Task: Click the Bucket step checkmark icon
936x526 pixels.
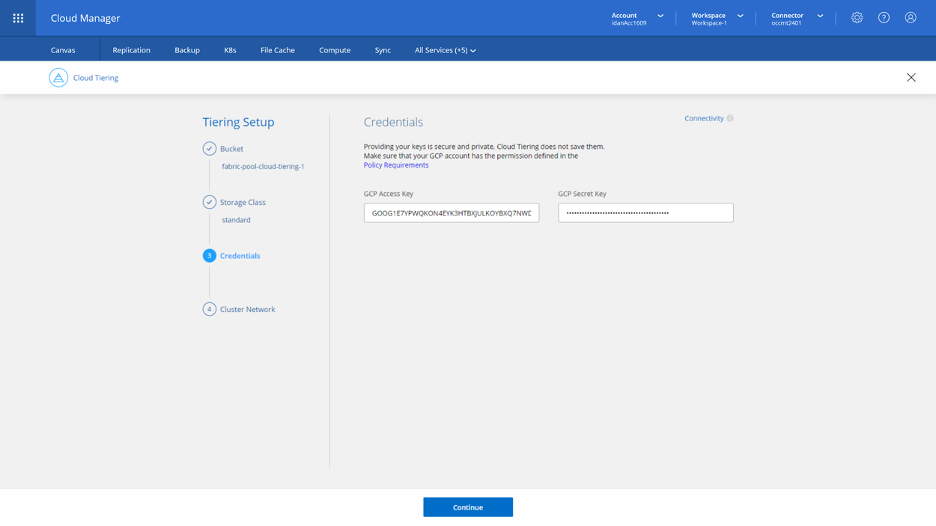Action: click(x=209, y=149)
